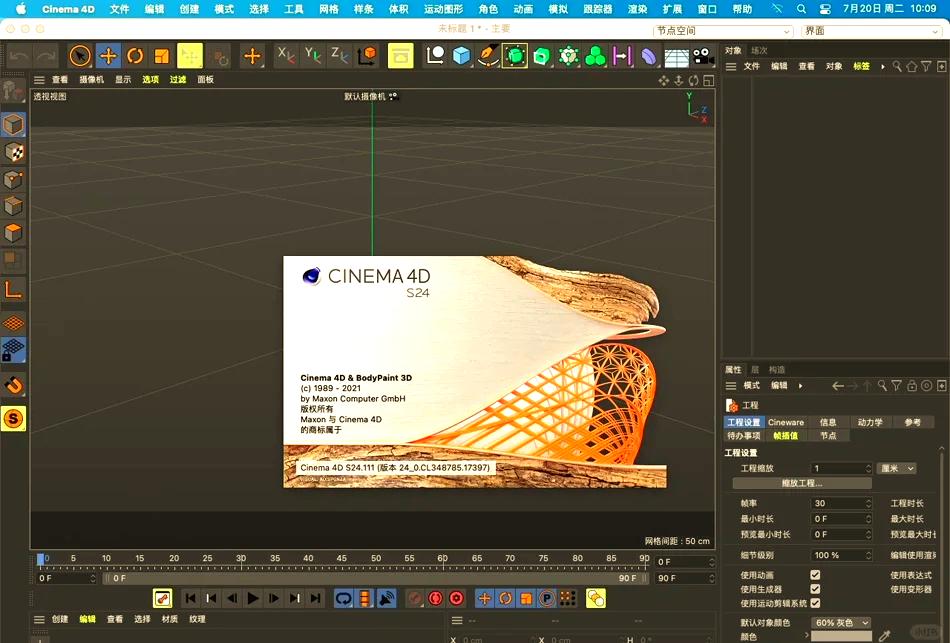
Task: Uncheck the 使用生成器 checkbox
Action: [815, 589]
